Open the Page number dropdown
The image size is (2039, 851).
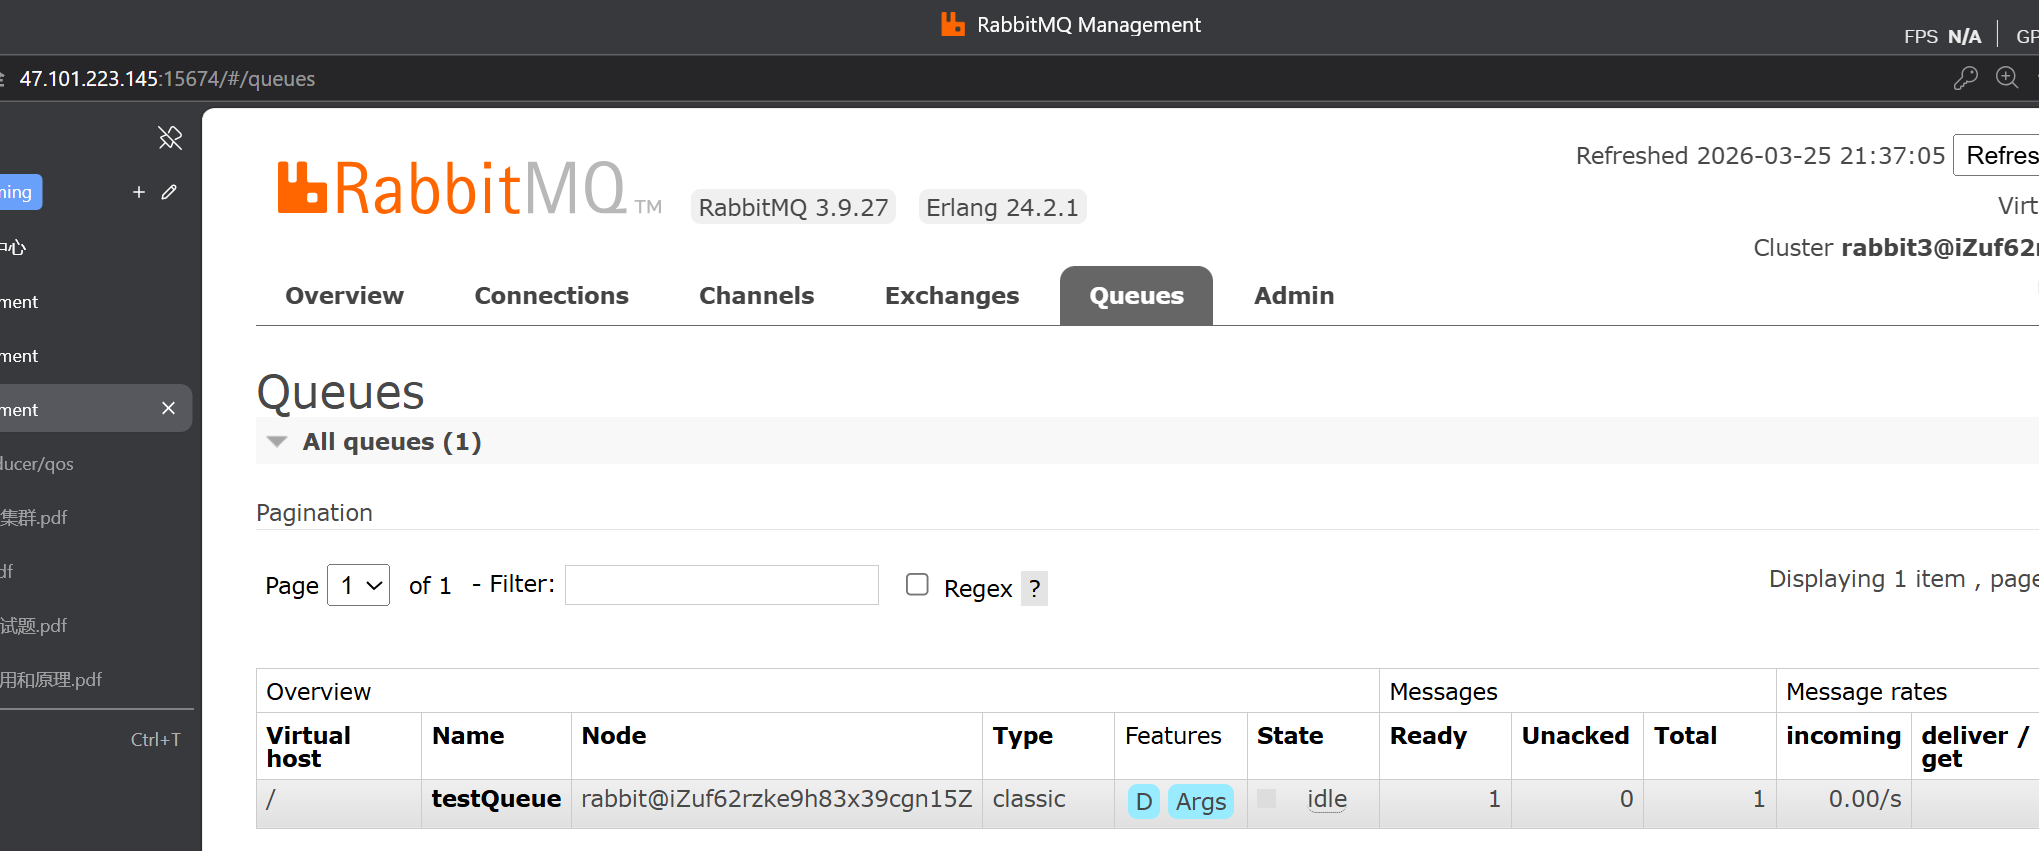click(x=359, y=585)
